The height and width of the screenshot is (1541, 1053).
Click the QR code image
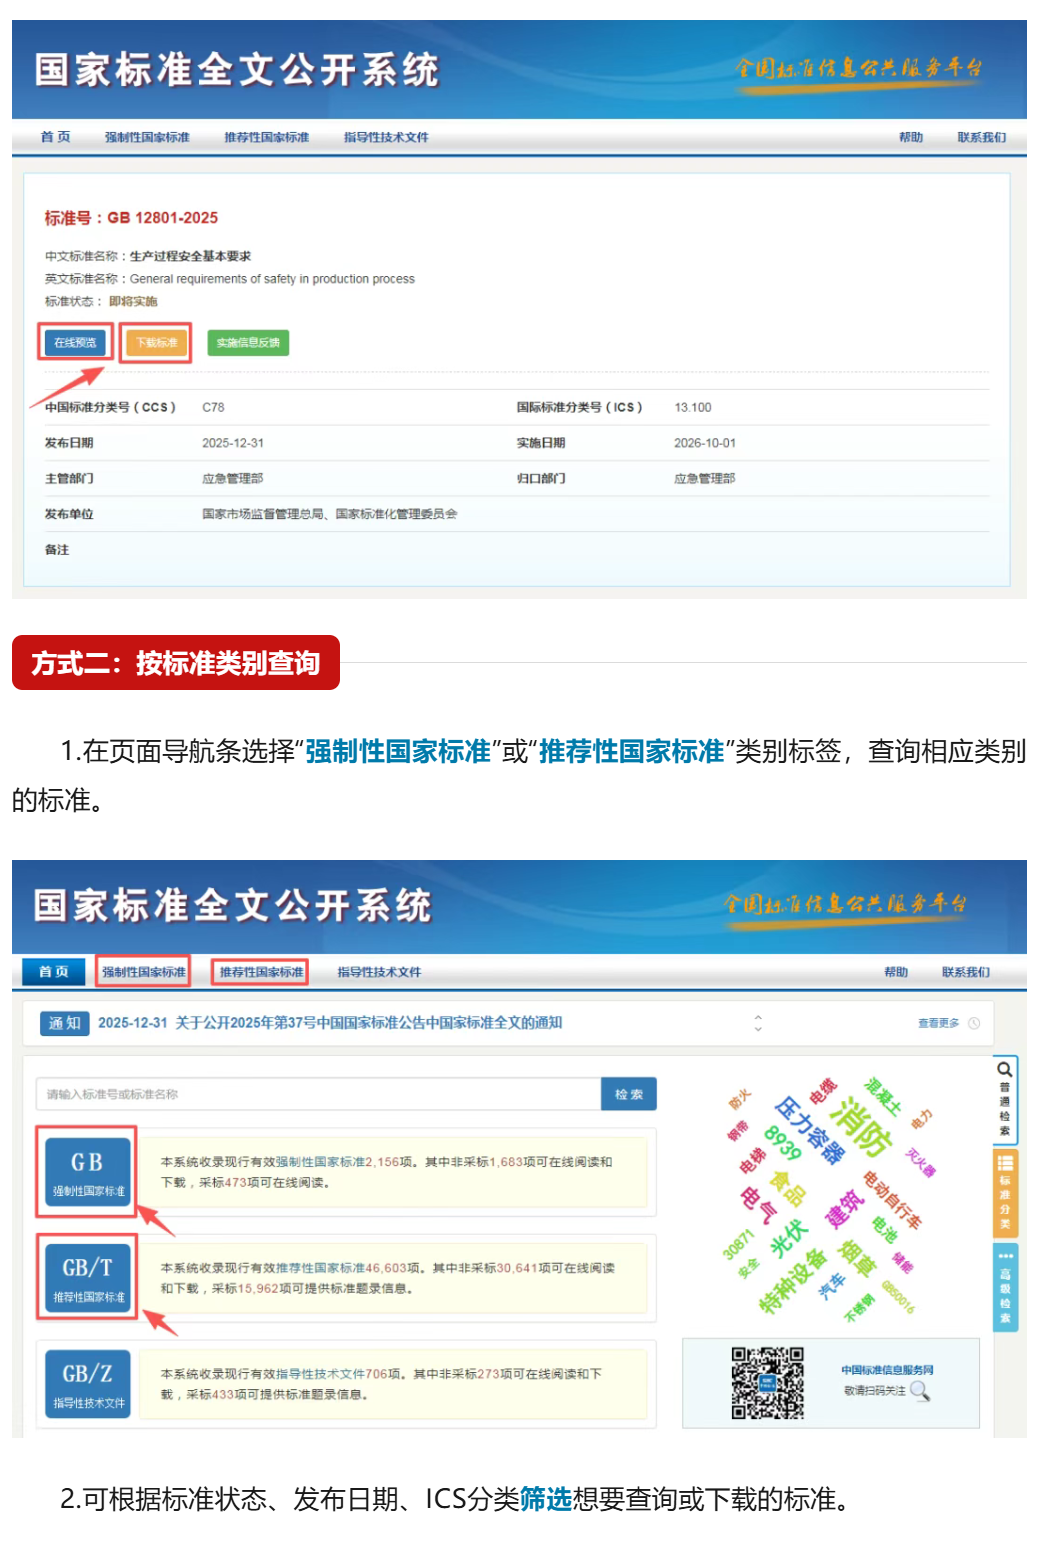[767, 1383]
